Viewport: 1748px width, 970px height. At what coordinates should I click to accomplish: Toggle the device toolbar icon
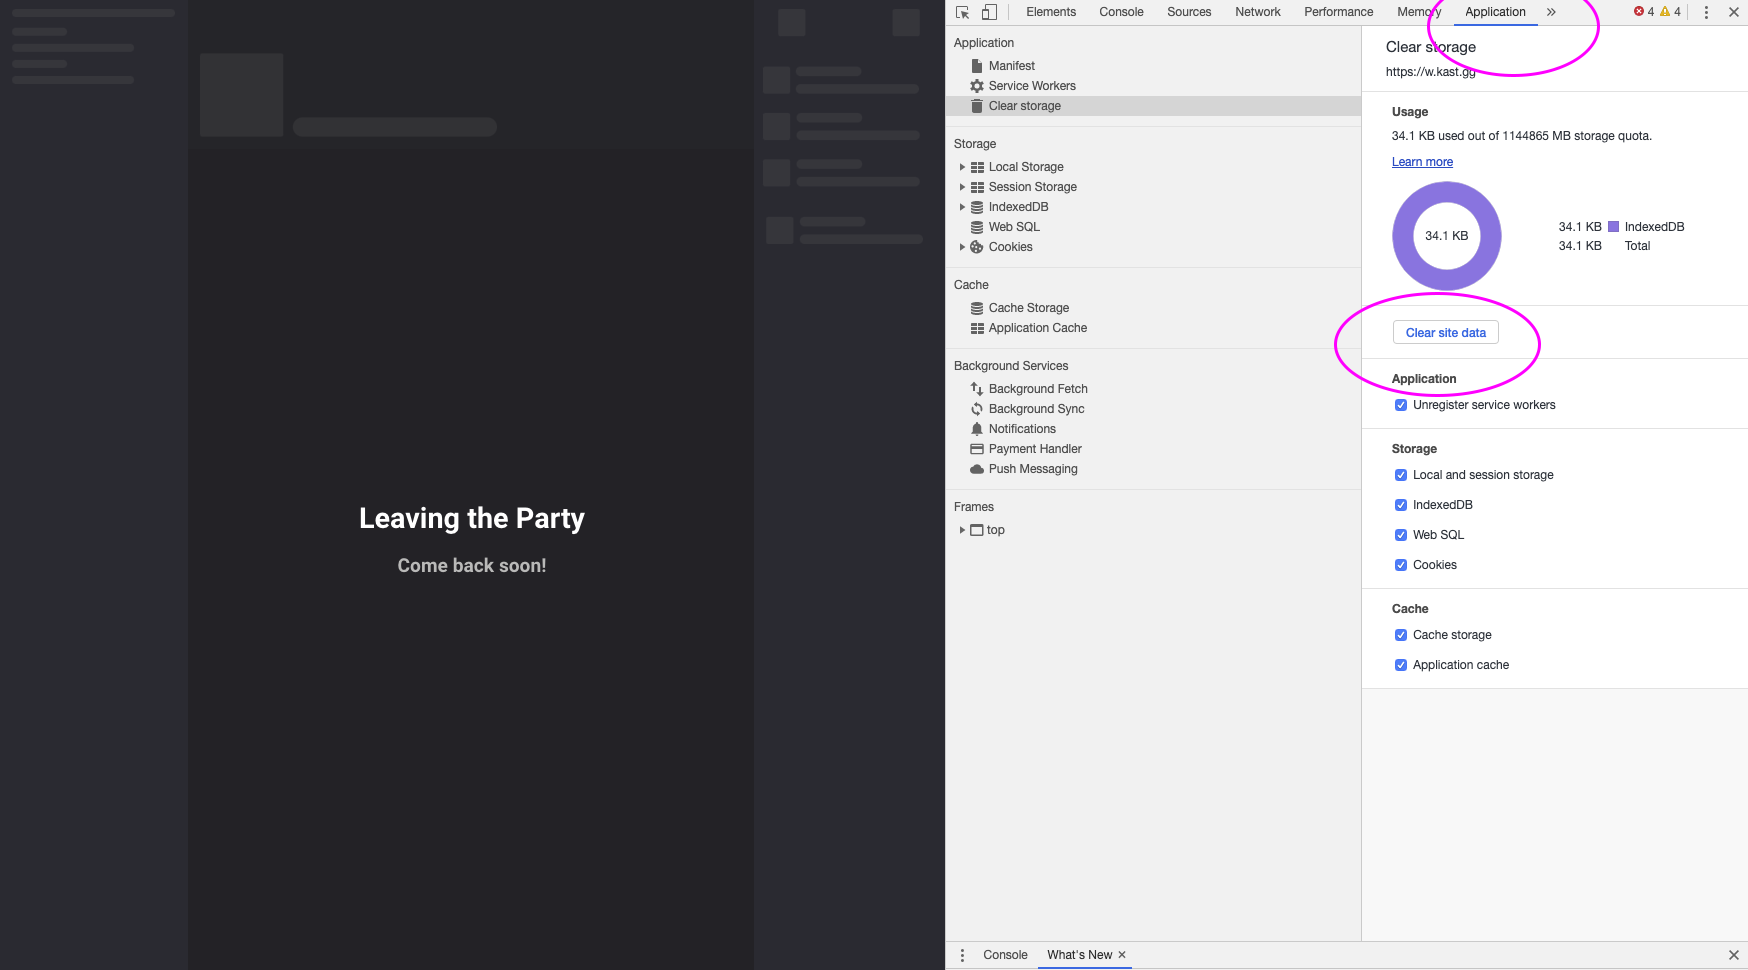pyautogui.click(x=989, y=12)
